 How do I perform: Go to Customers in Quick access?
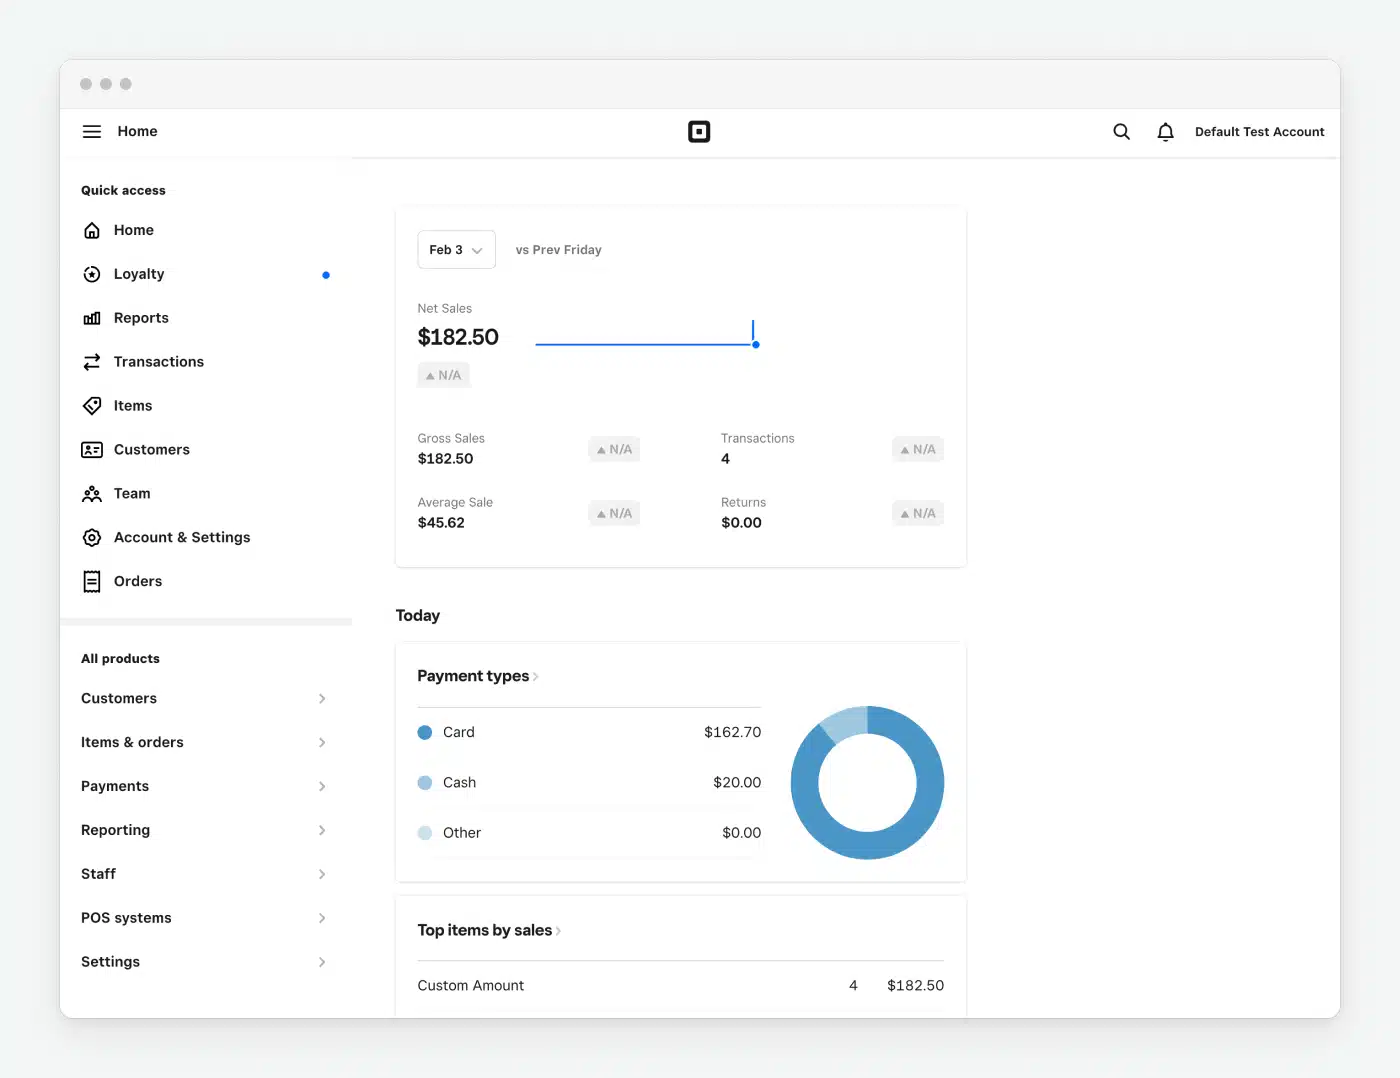(x=151, y=450)
